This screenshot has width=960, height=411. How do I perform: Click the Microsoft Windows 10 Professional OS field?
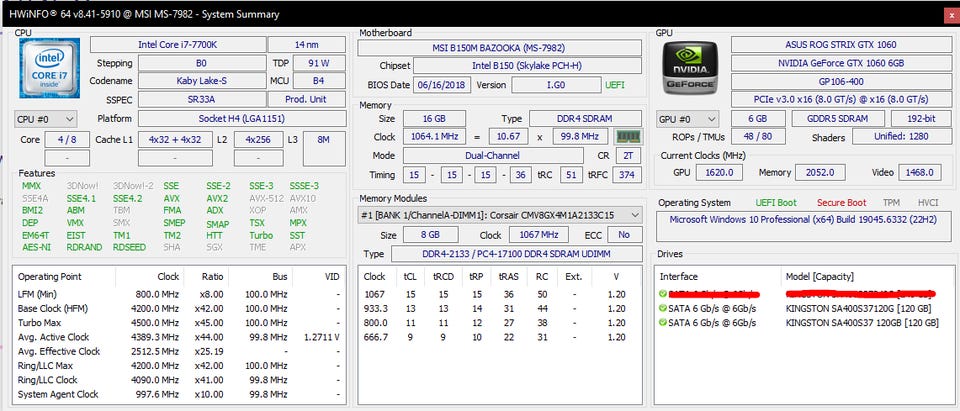[803, 226]
